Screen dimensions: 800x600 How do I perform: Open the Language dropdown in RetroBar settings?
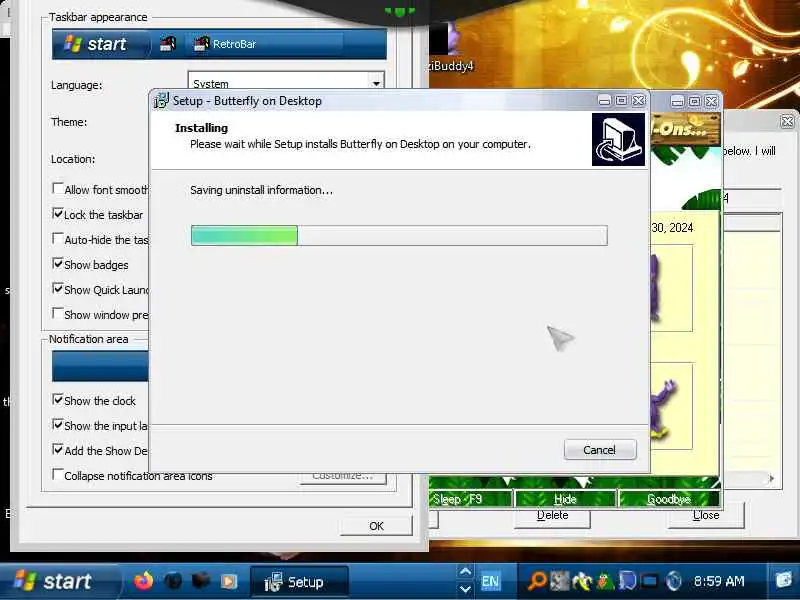(286, 82)
